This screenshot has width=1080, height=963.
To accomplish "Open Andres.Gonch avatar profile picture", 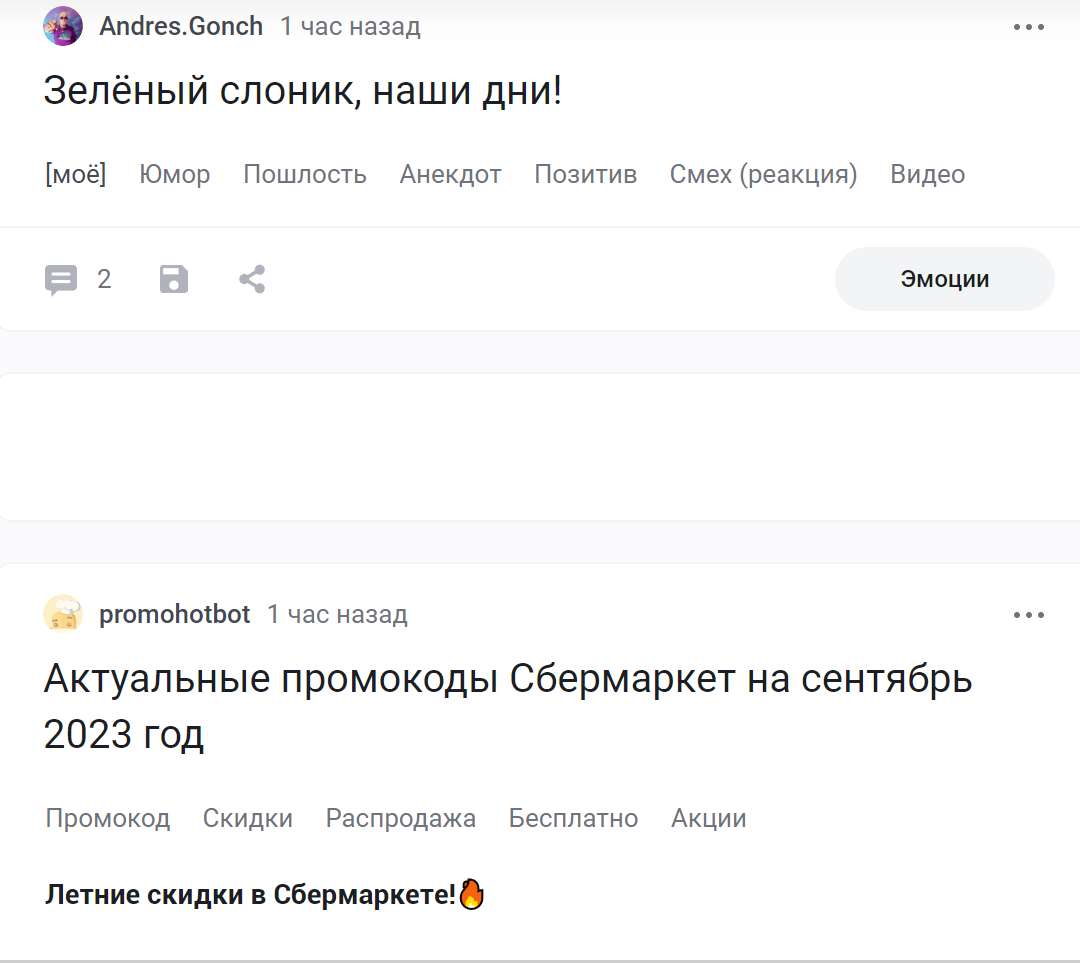I will (x=63, y=26).
